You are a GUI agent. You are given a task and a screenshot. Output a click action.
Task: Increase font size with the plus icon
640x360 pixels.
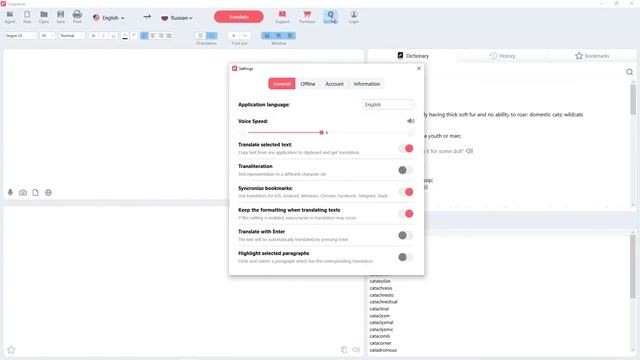coord(234,36)
